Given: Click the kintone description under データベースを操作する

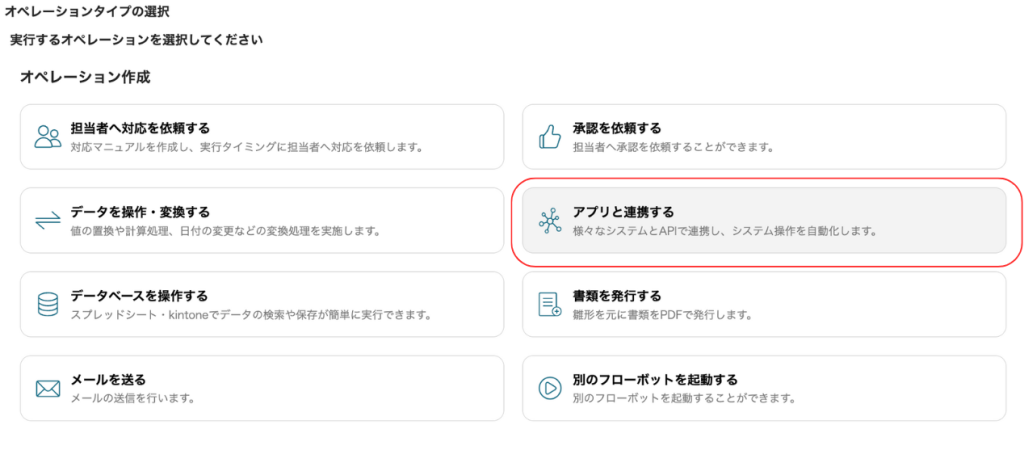Looking at the screenshot, I should pyautogui.click(x=251, y=315).
